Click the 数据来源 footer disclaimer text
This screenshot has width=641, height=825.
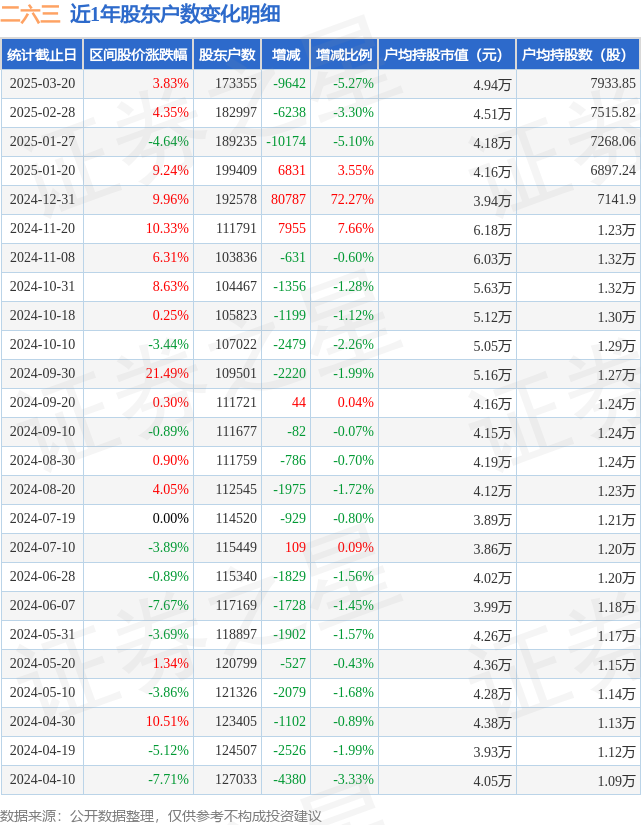tap(161, 816)
